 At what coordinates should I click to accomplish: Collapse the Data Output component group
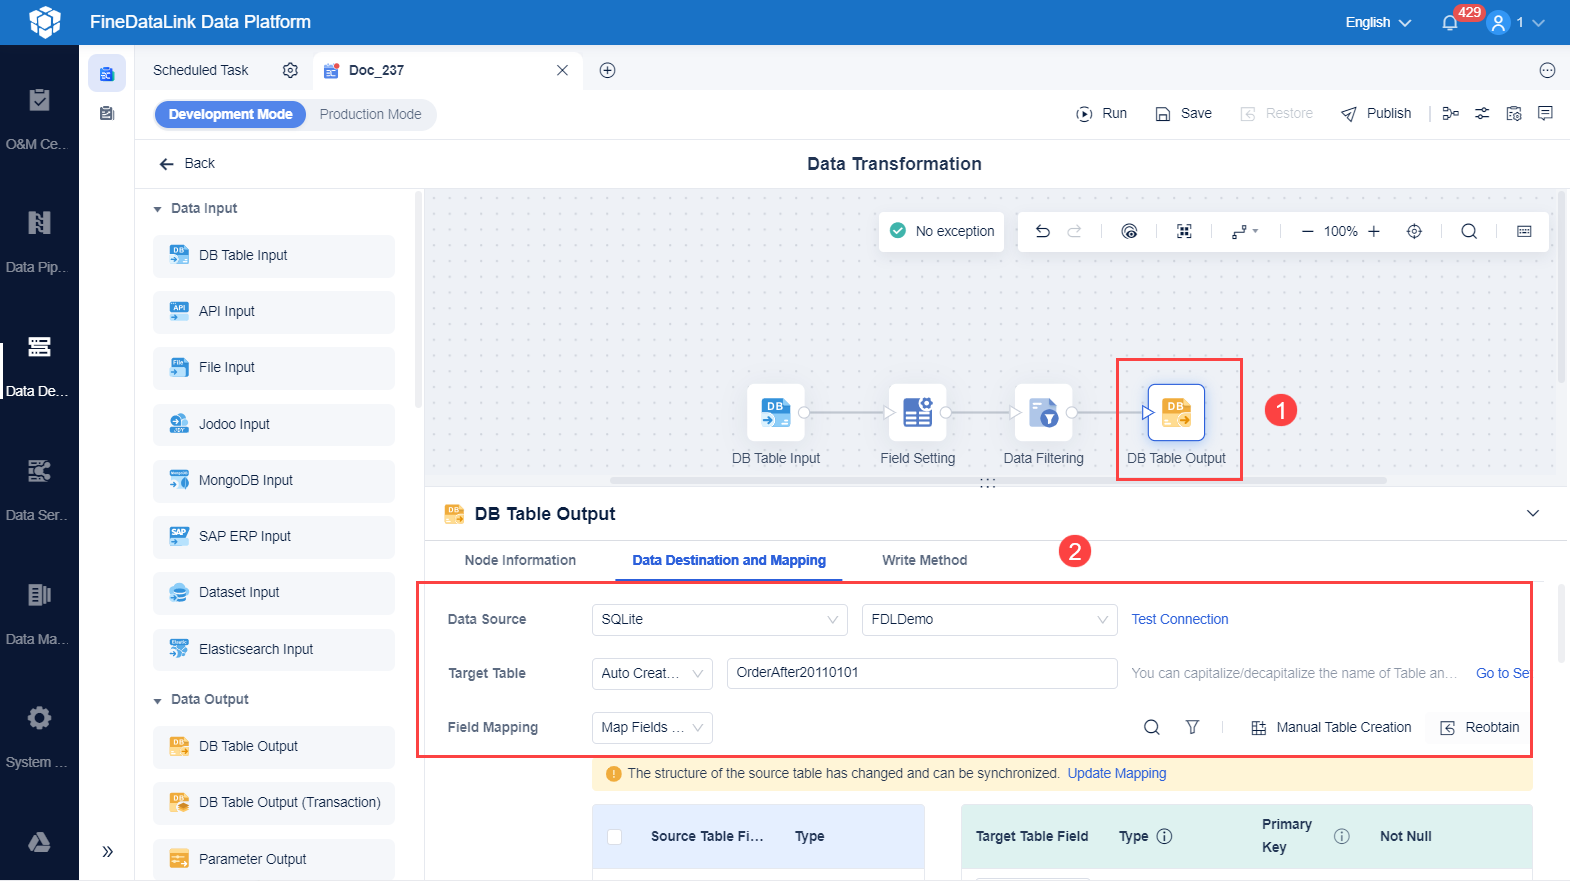pos(157,700)
